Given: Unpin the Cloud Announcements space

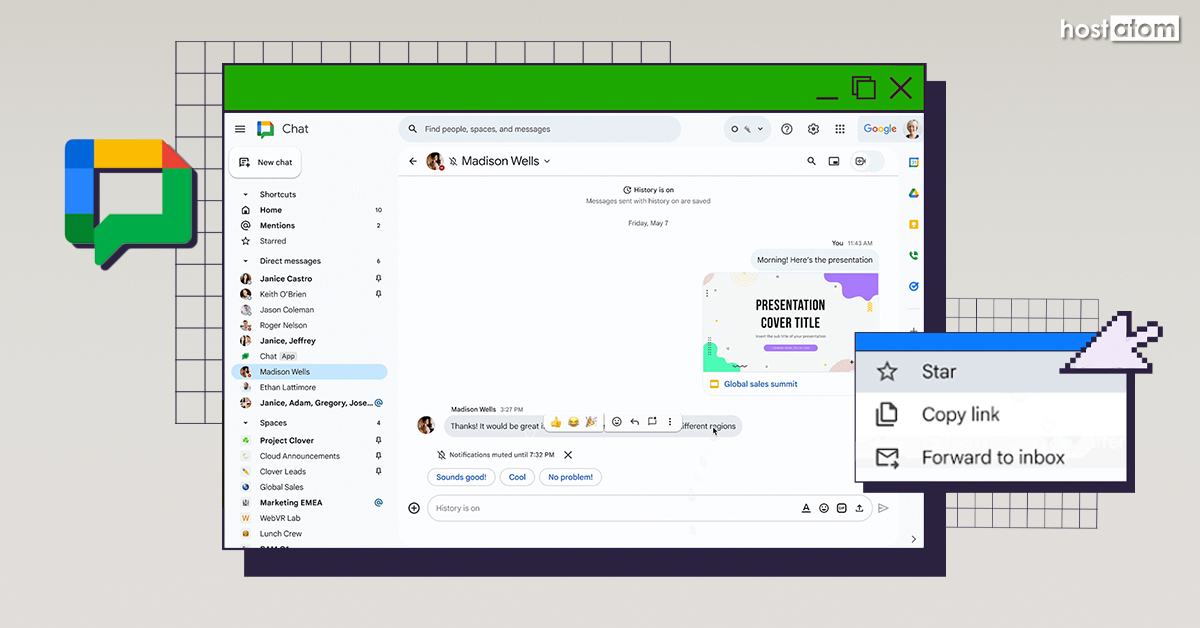Looking at the screenshot, I should tap(377, 456).
